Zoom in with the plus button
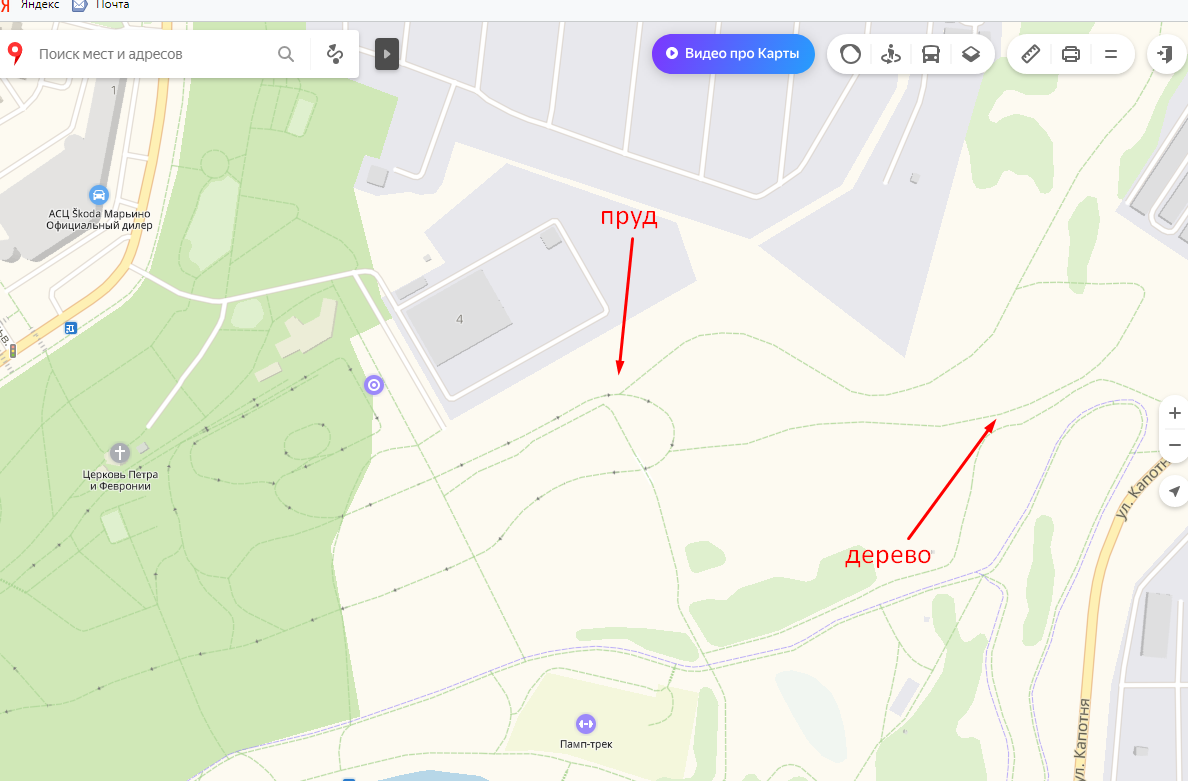The image size is (1188, 781). (1174, 413)
